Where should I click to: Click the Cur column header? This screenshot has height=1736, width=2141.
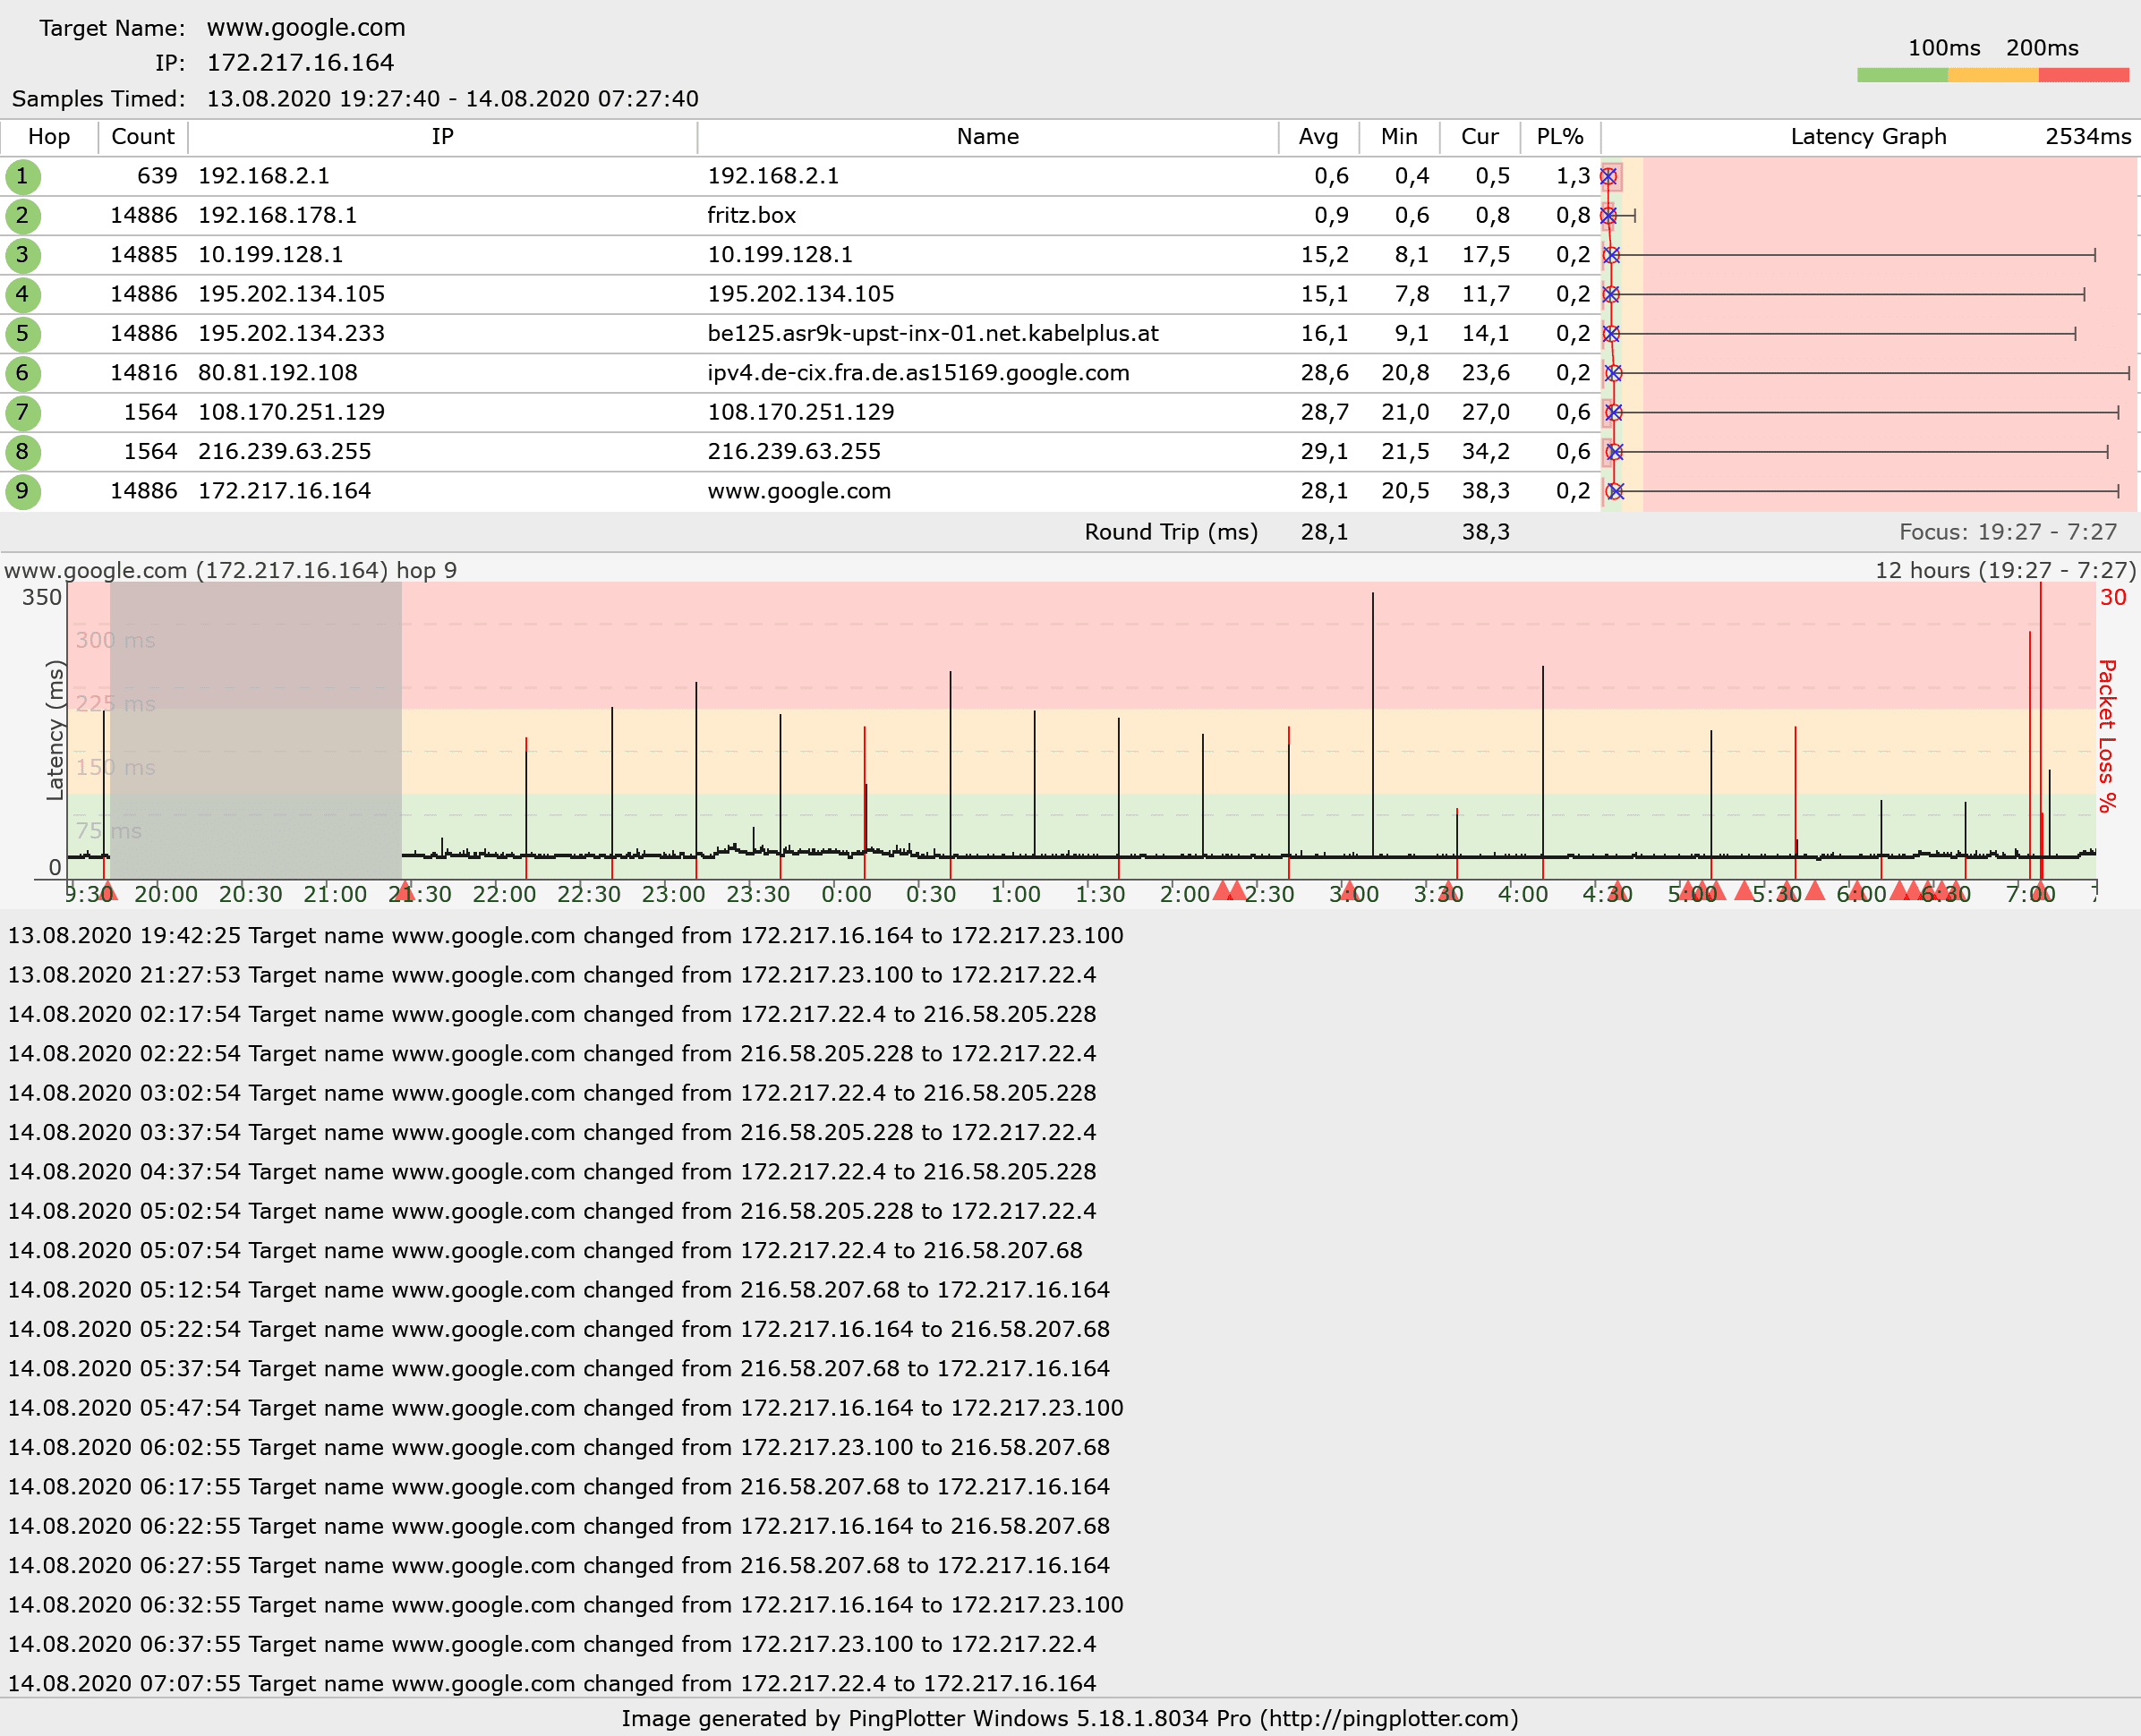(x=1480, y=137)
